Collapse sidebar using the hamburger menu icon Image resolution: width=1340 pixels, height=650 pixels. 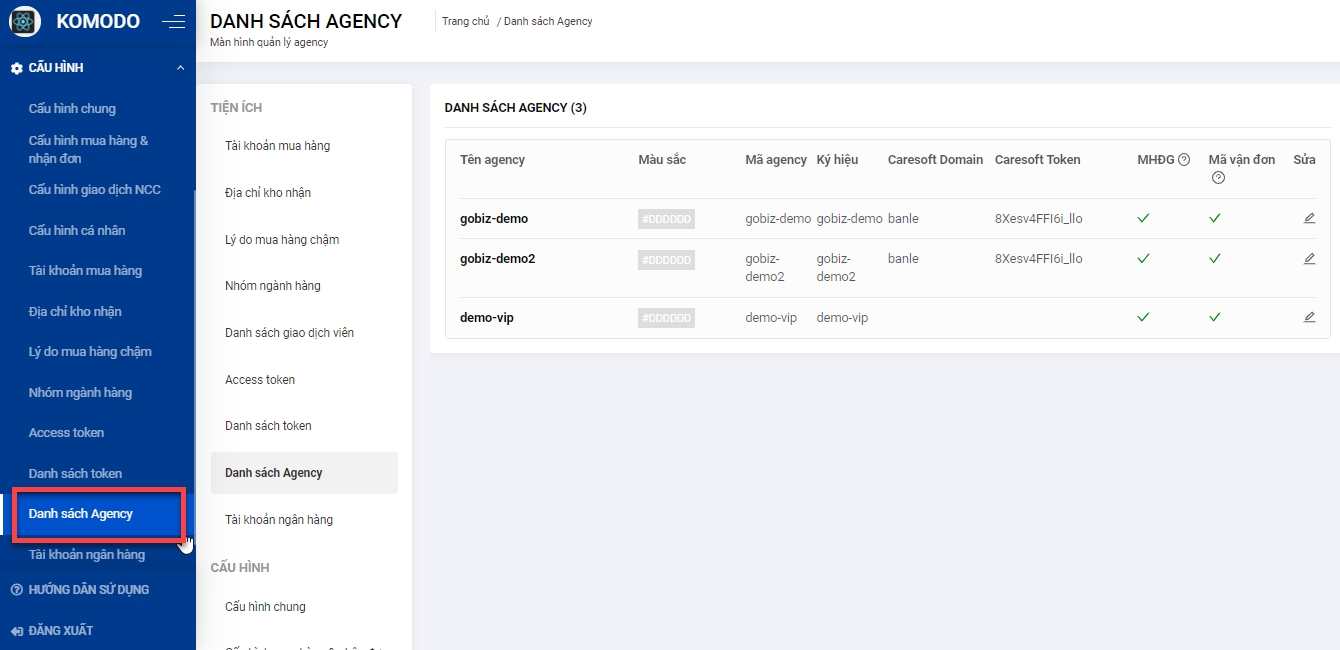coord(173,21)
